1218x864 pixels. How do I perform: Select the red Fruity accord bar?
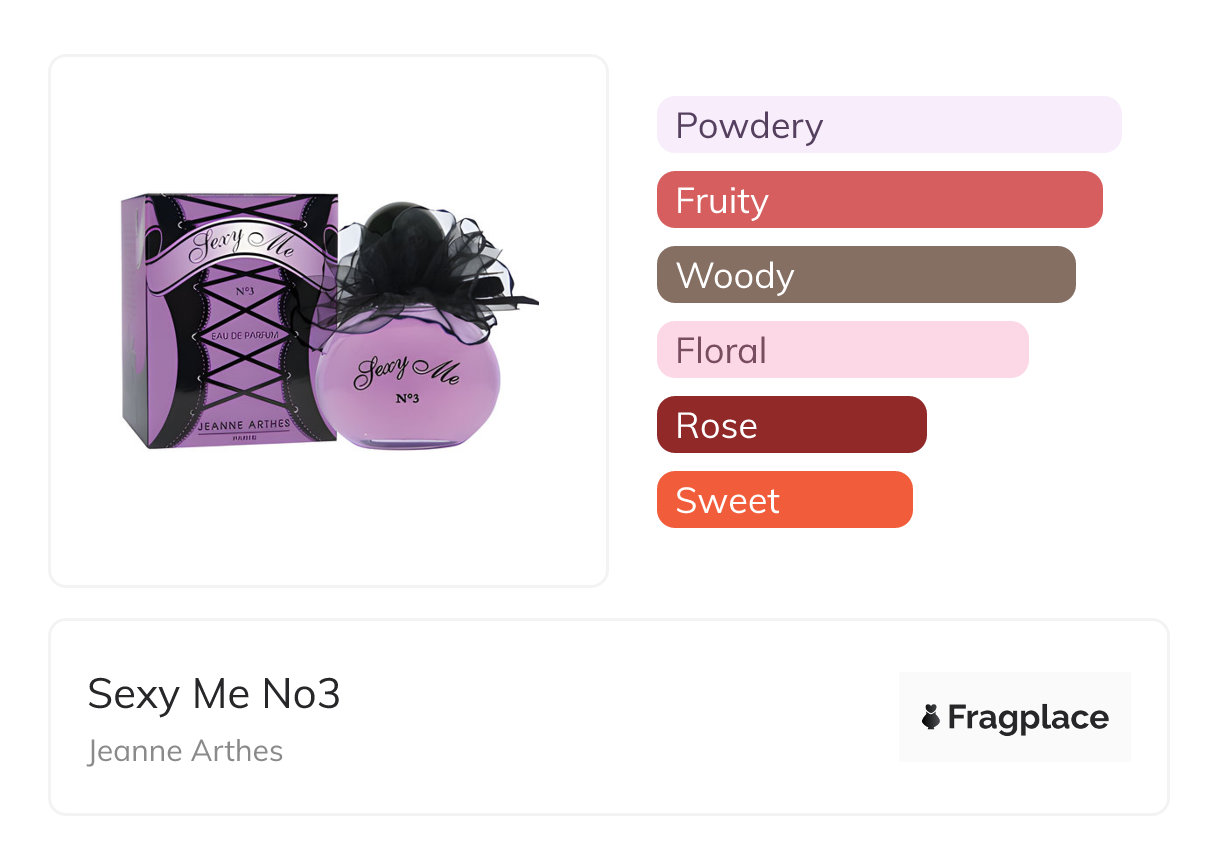pos(879,200)
